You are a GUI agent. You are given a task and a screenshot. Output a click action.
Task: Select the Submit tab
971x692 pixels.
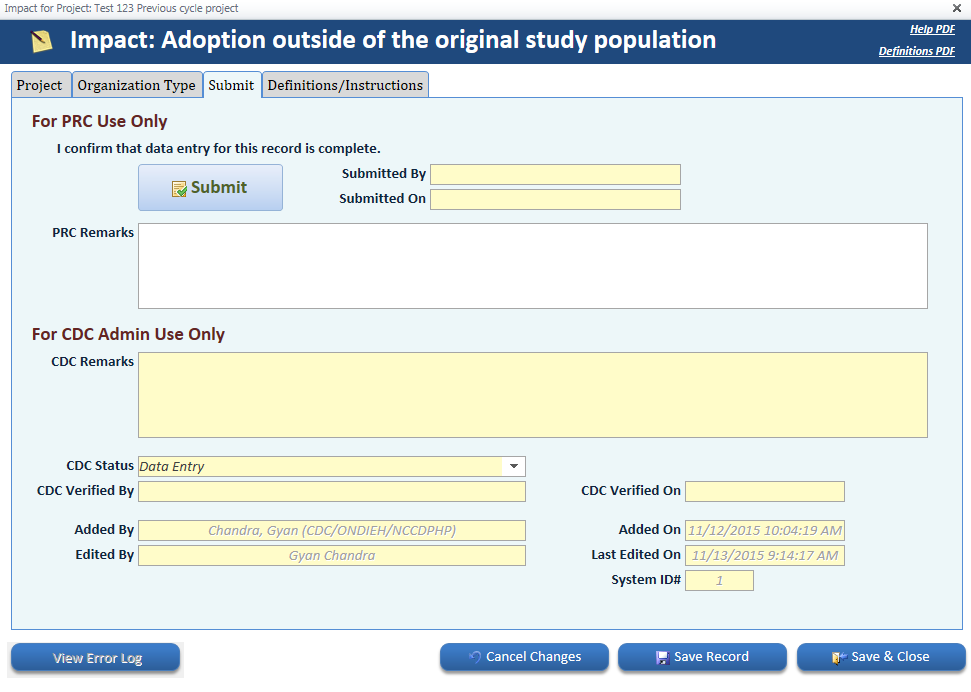pos(231,85)
